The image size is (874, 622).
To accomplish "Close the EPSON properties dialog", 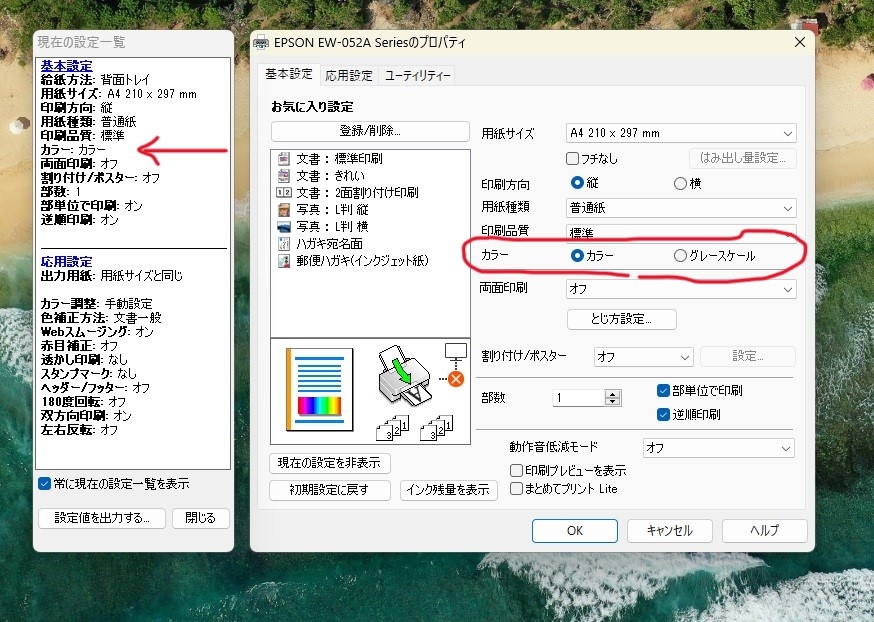I will click(x=800, y=42).
